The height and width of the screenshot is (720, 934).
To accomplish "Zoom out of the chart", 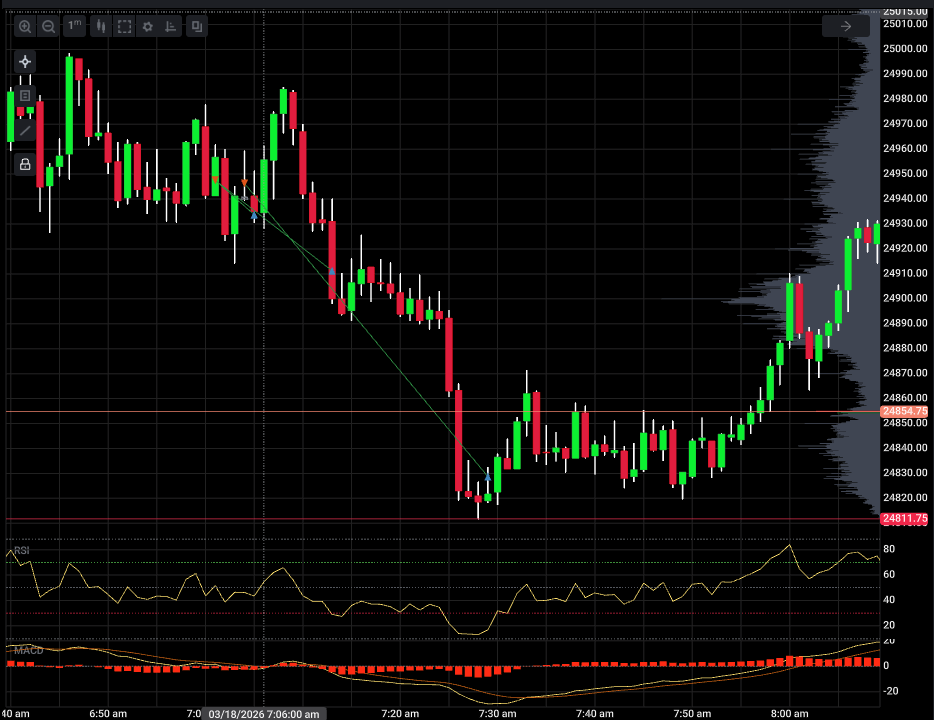I will tap(49, 26).
